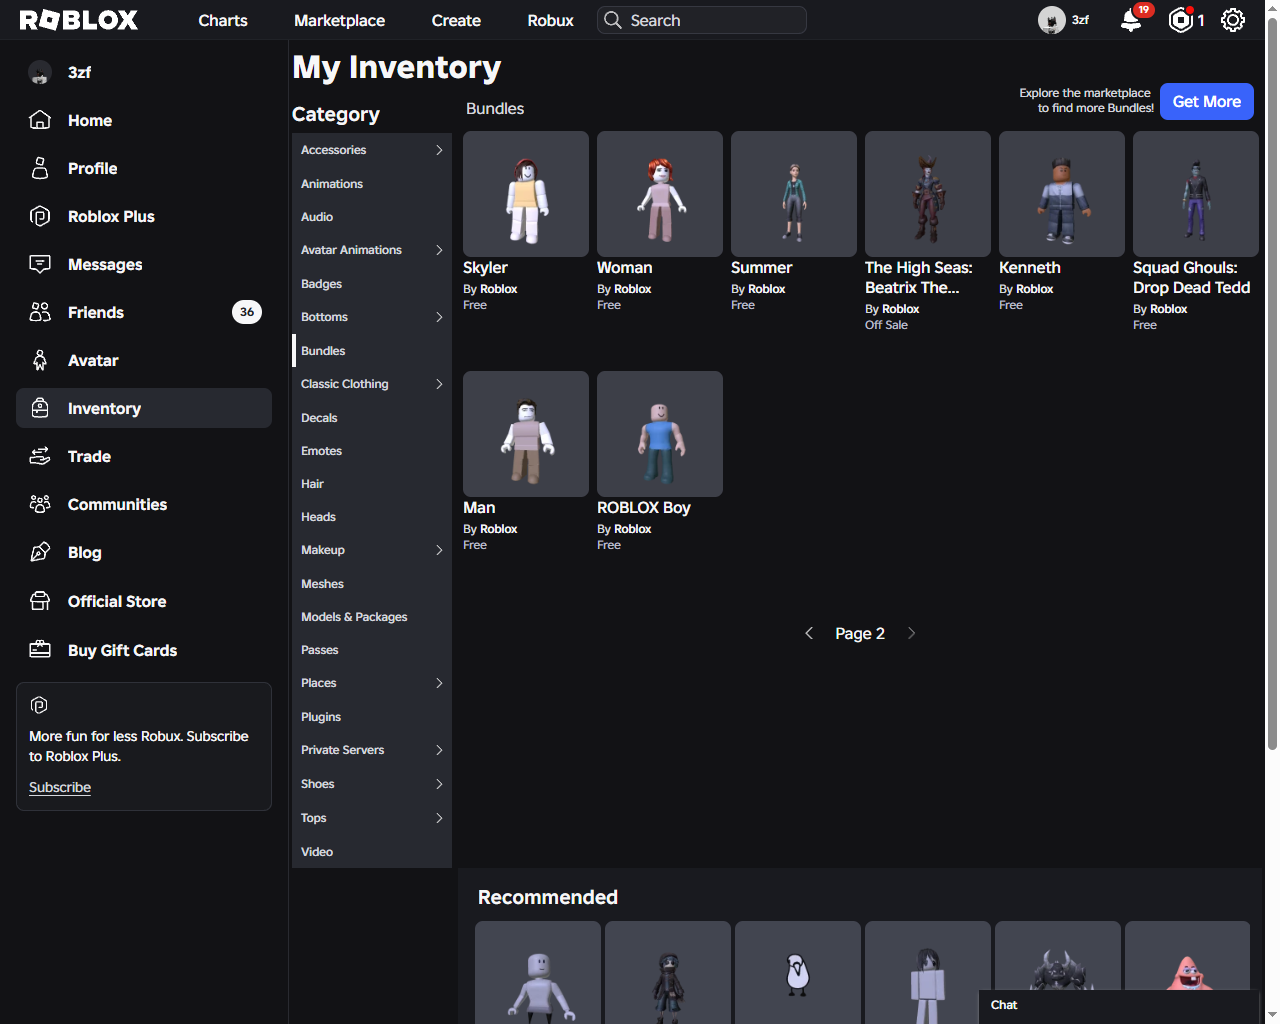Screen dimensions: 1280x1024
Task: Open the ROBLOX Boy bundle title link
Action: pos(644,508)
